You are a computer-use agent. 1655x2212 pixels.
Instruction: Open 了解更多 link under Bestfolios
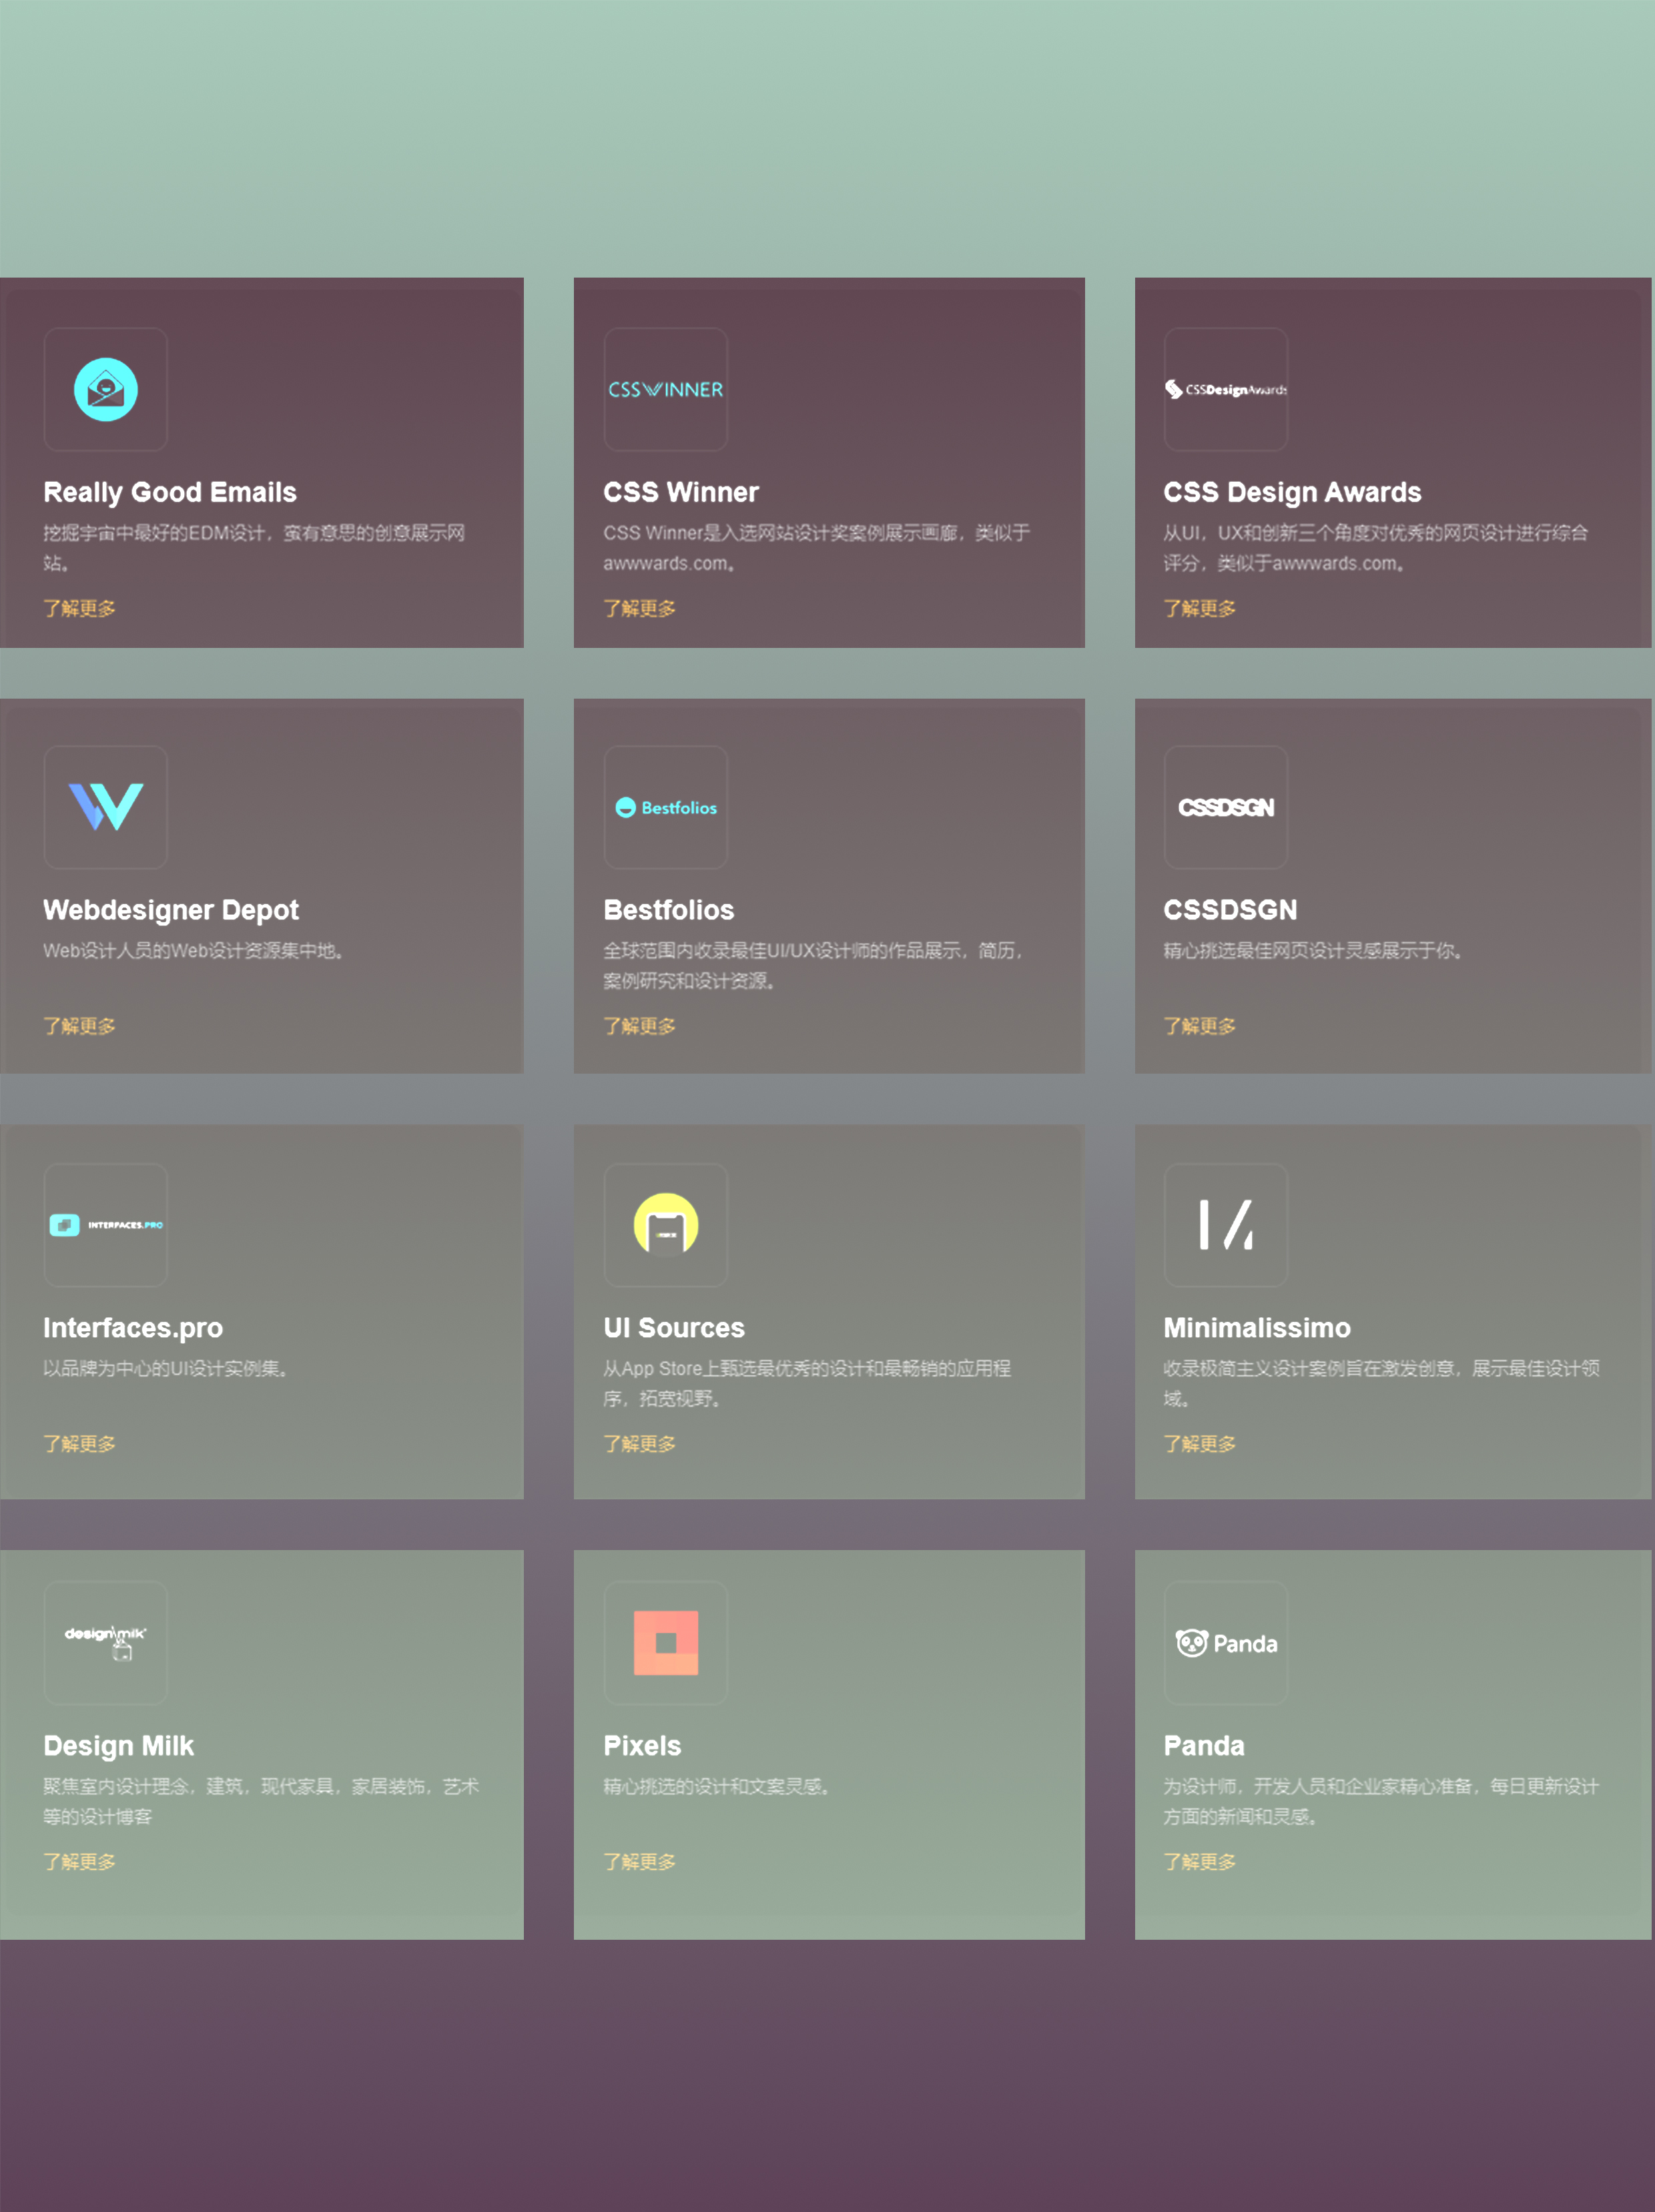639,1026
